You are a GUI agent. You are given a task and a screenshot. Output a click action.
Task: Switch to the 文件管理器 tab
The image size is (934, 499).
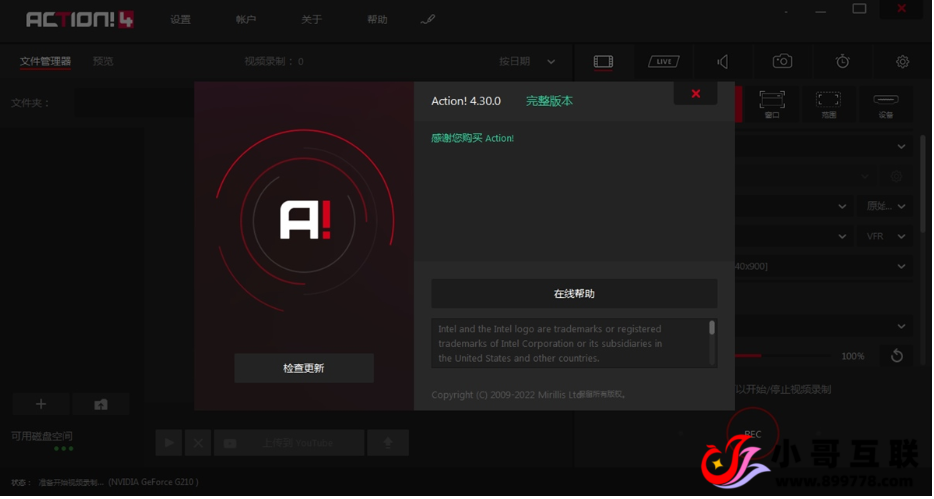coord(45,62)
